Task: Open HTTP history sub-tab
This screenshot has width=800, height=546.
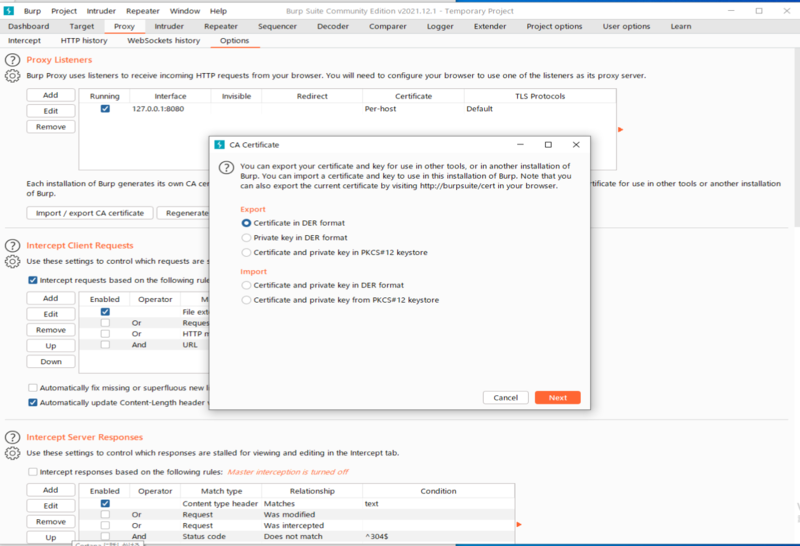Action: [84, 41]
